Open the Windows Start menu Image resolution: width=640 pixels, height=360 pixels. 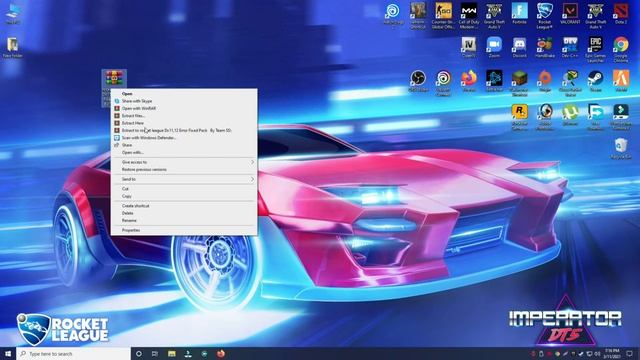pyautogui.click(x=8, y=353)
